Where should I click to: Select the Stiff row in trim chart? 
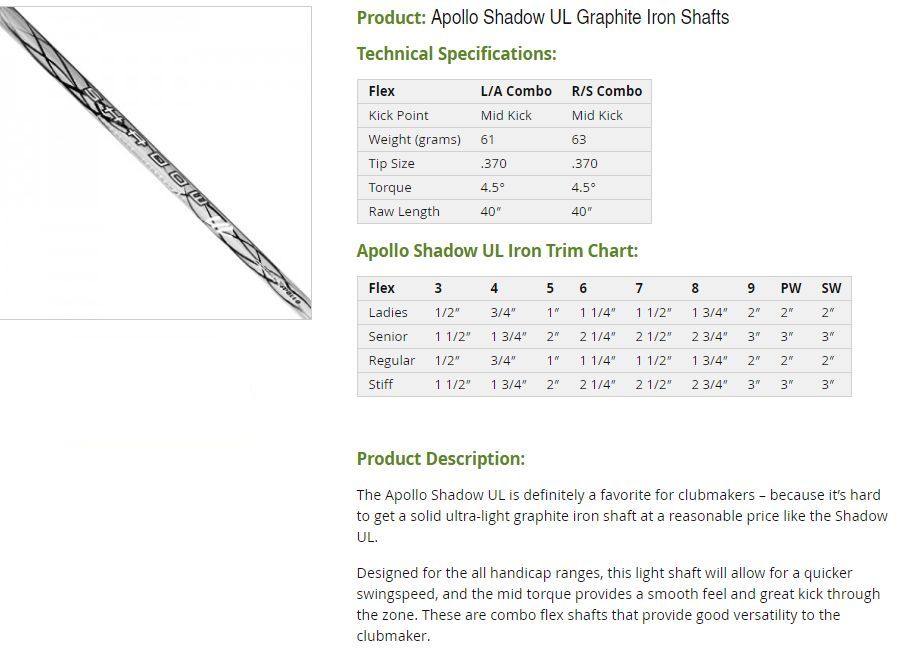point(604,385)
